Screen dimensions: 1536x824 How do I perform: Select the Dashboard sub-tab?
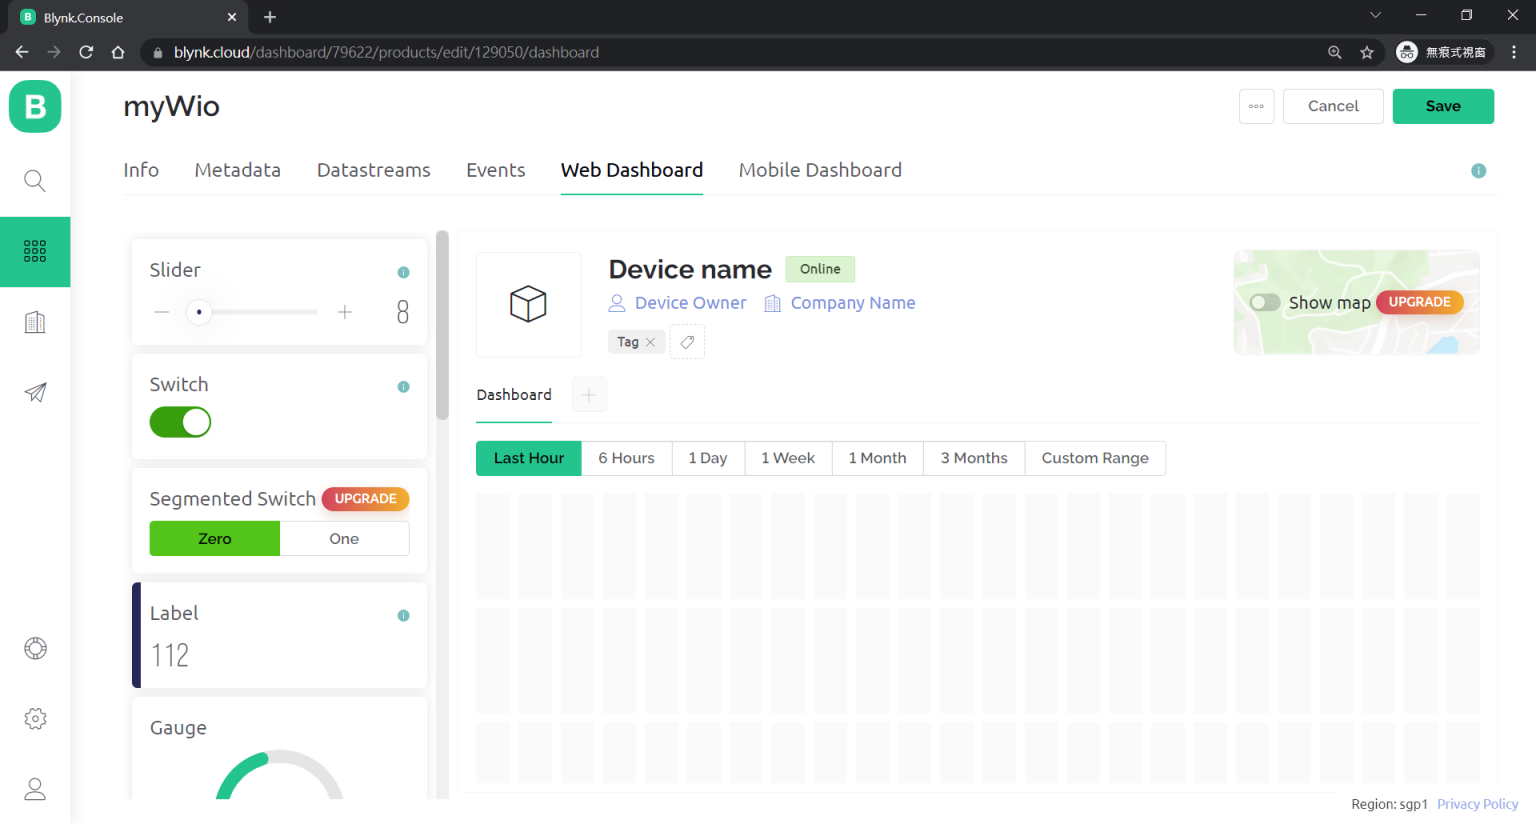[x=514, y=395]
